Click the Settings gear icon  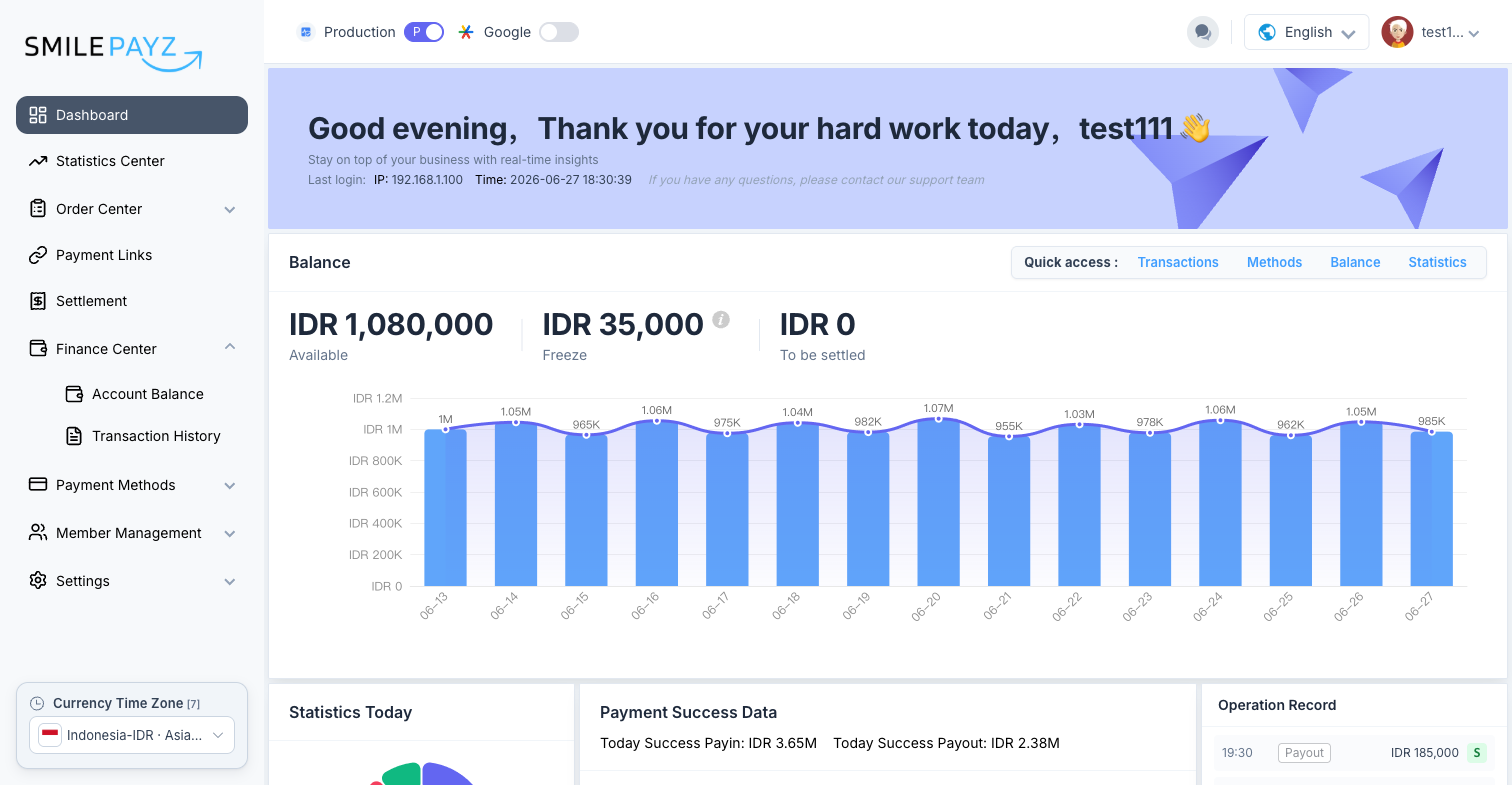[x=38, y=581]
